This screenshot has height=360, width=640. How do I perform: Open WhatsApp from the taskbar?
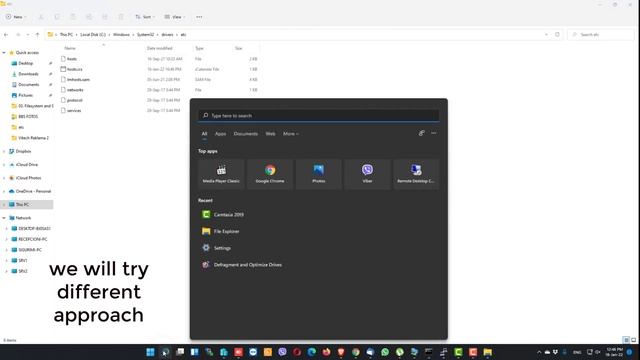point(385,352)
